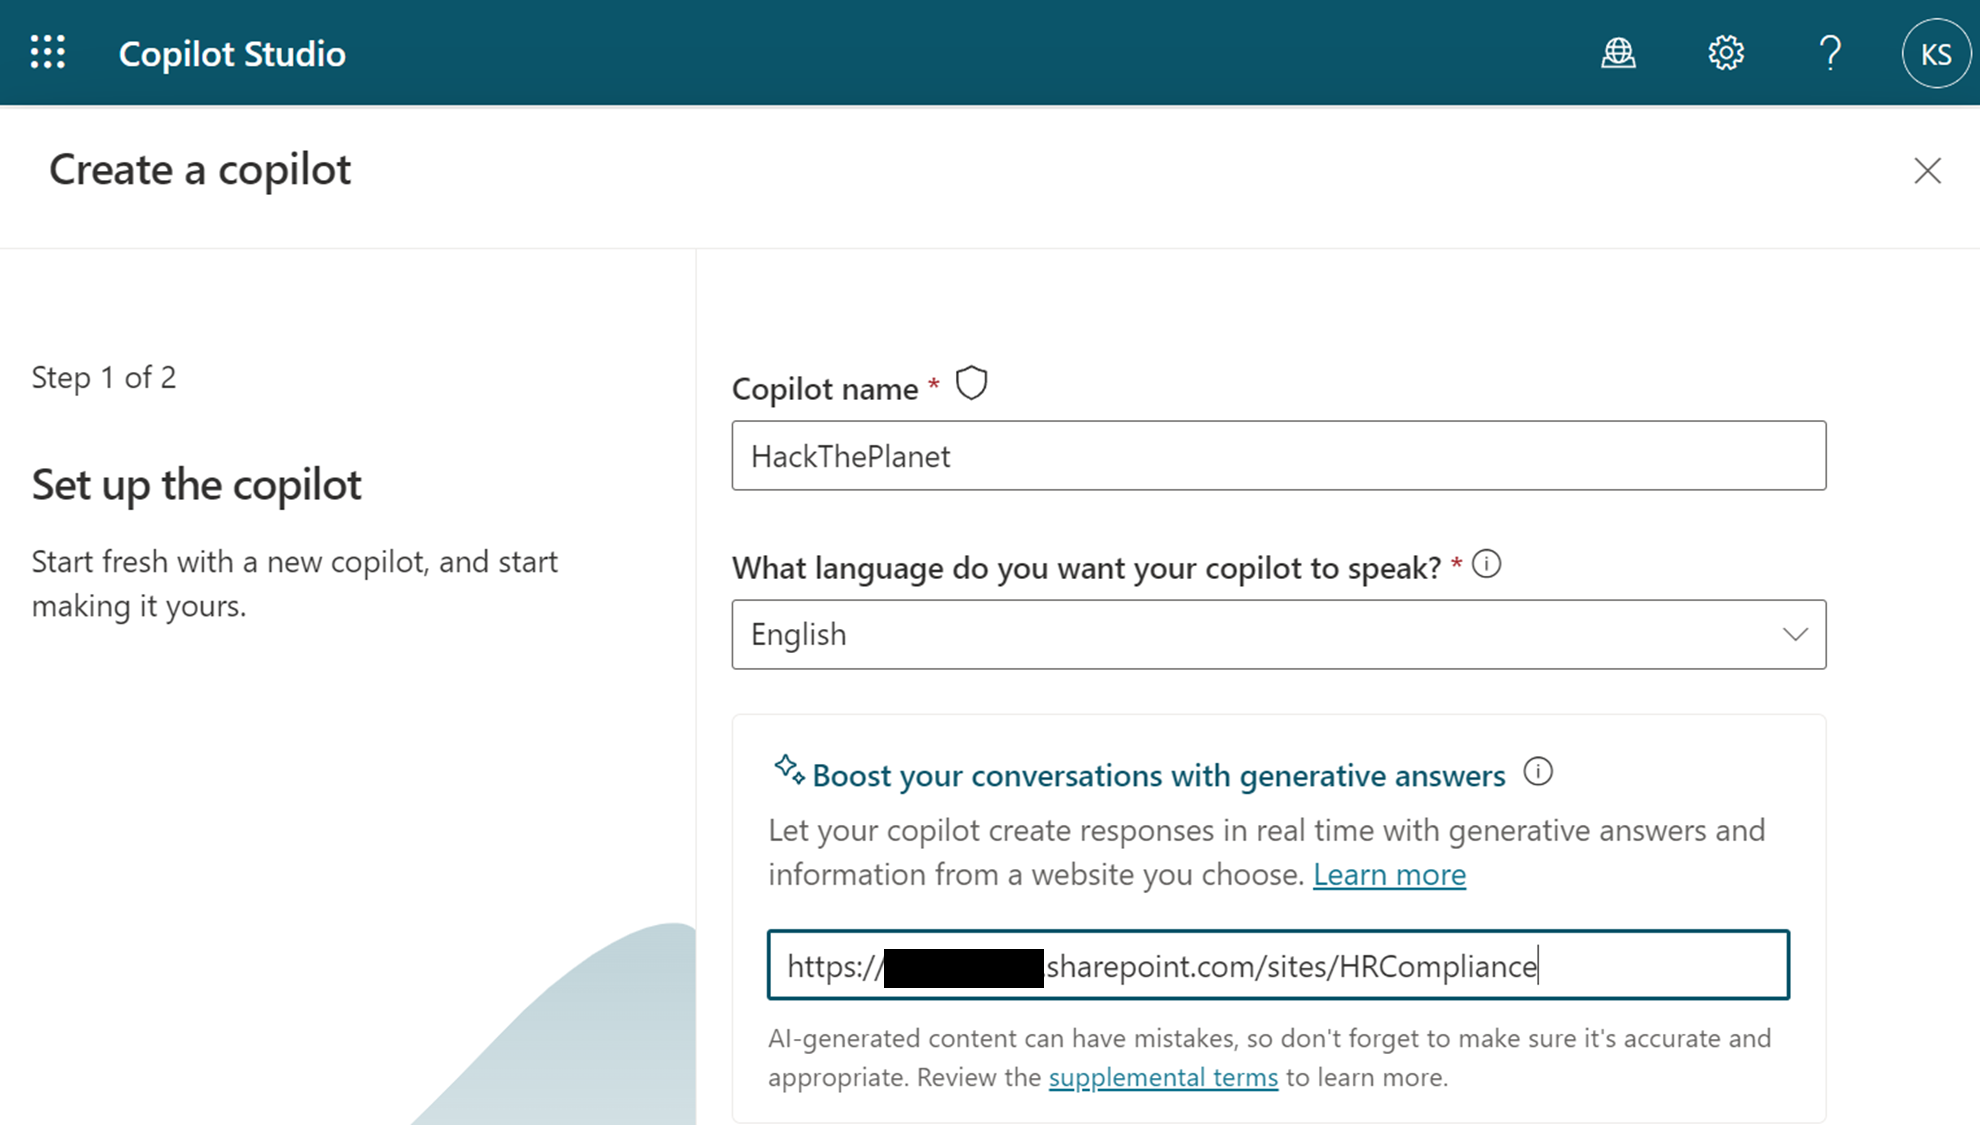
Task: Open the supplemental terms link
Action: click(1163, 1077)
